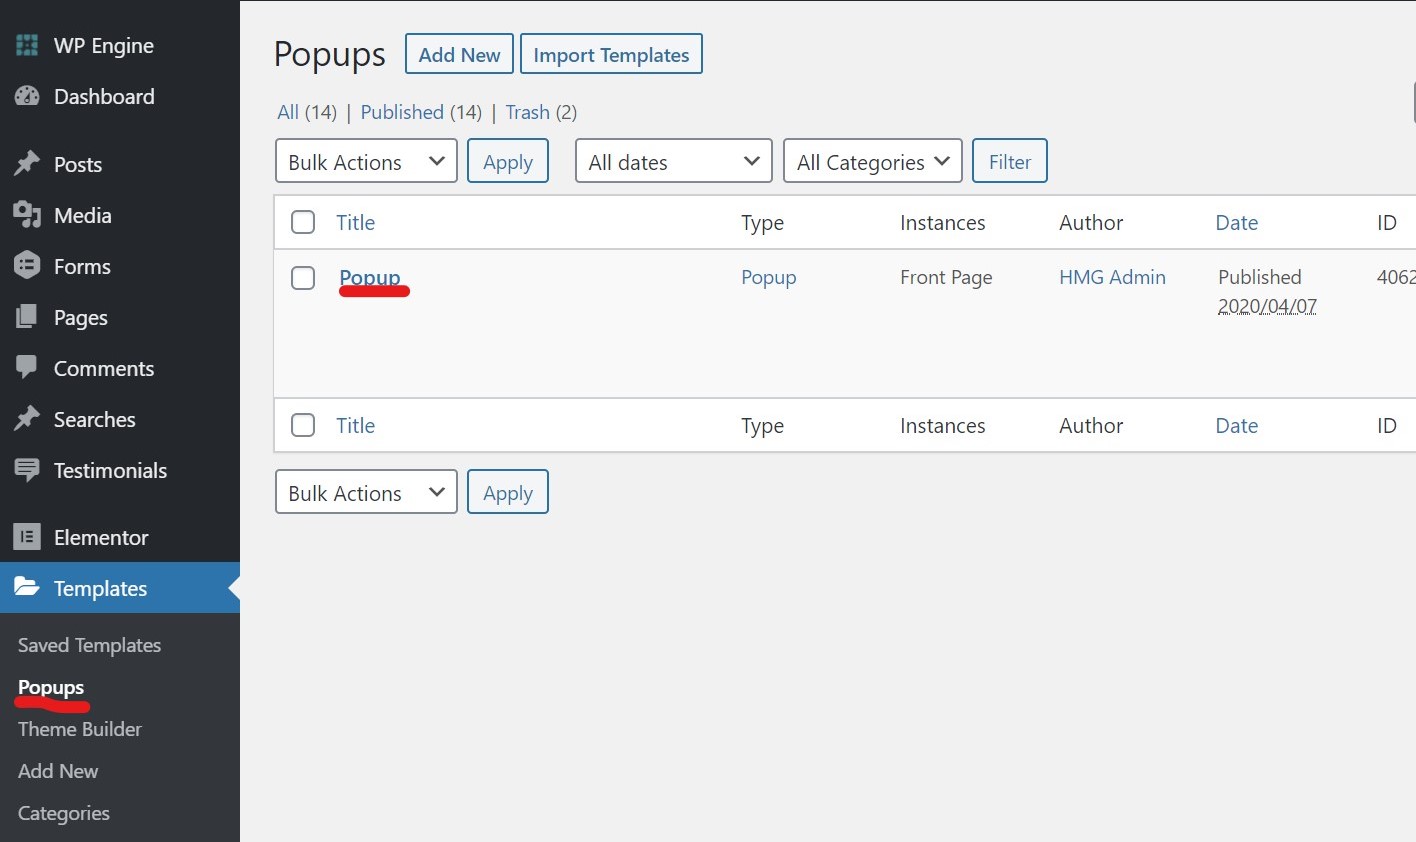This screenshot has width=1416, height=842.
Task: Tick select-all checkbox in table header
Action: click(303, 222)
